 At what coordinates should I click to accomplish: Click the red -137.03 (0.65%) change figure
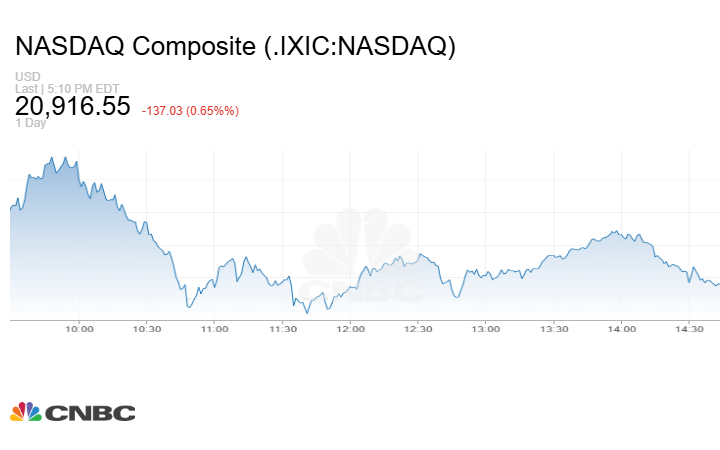coord(190,110)
